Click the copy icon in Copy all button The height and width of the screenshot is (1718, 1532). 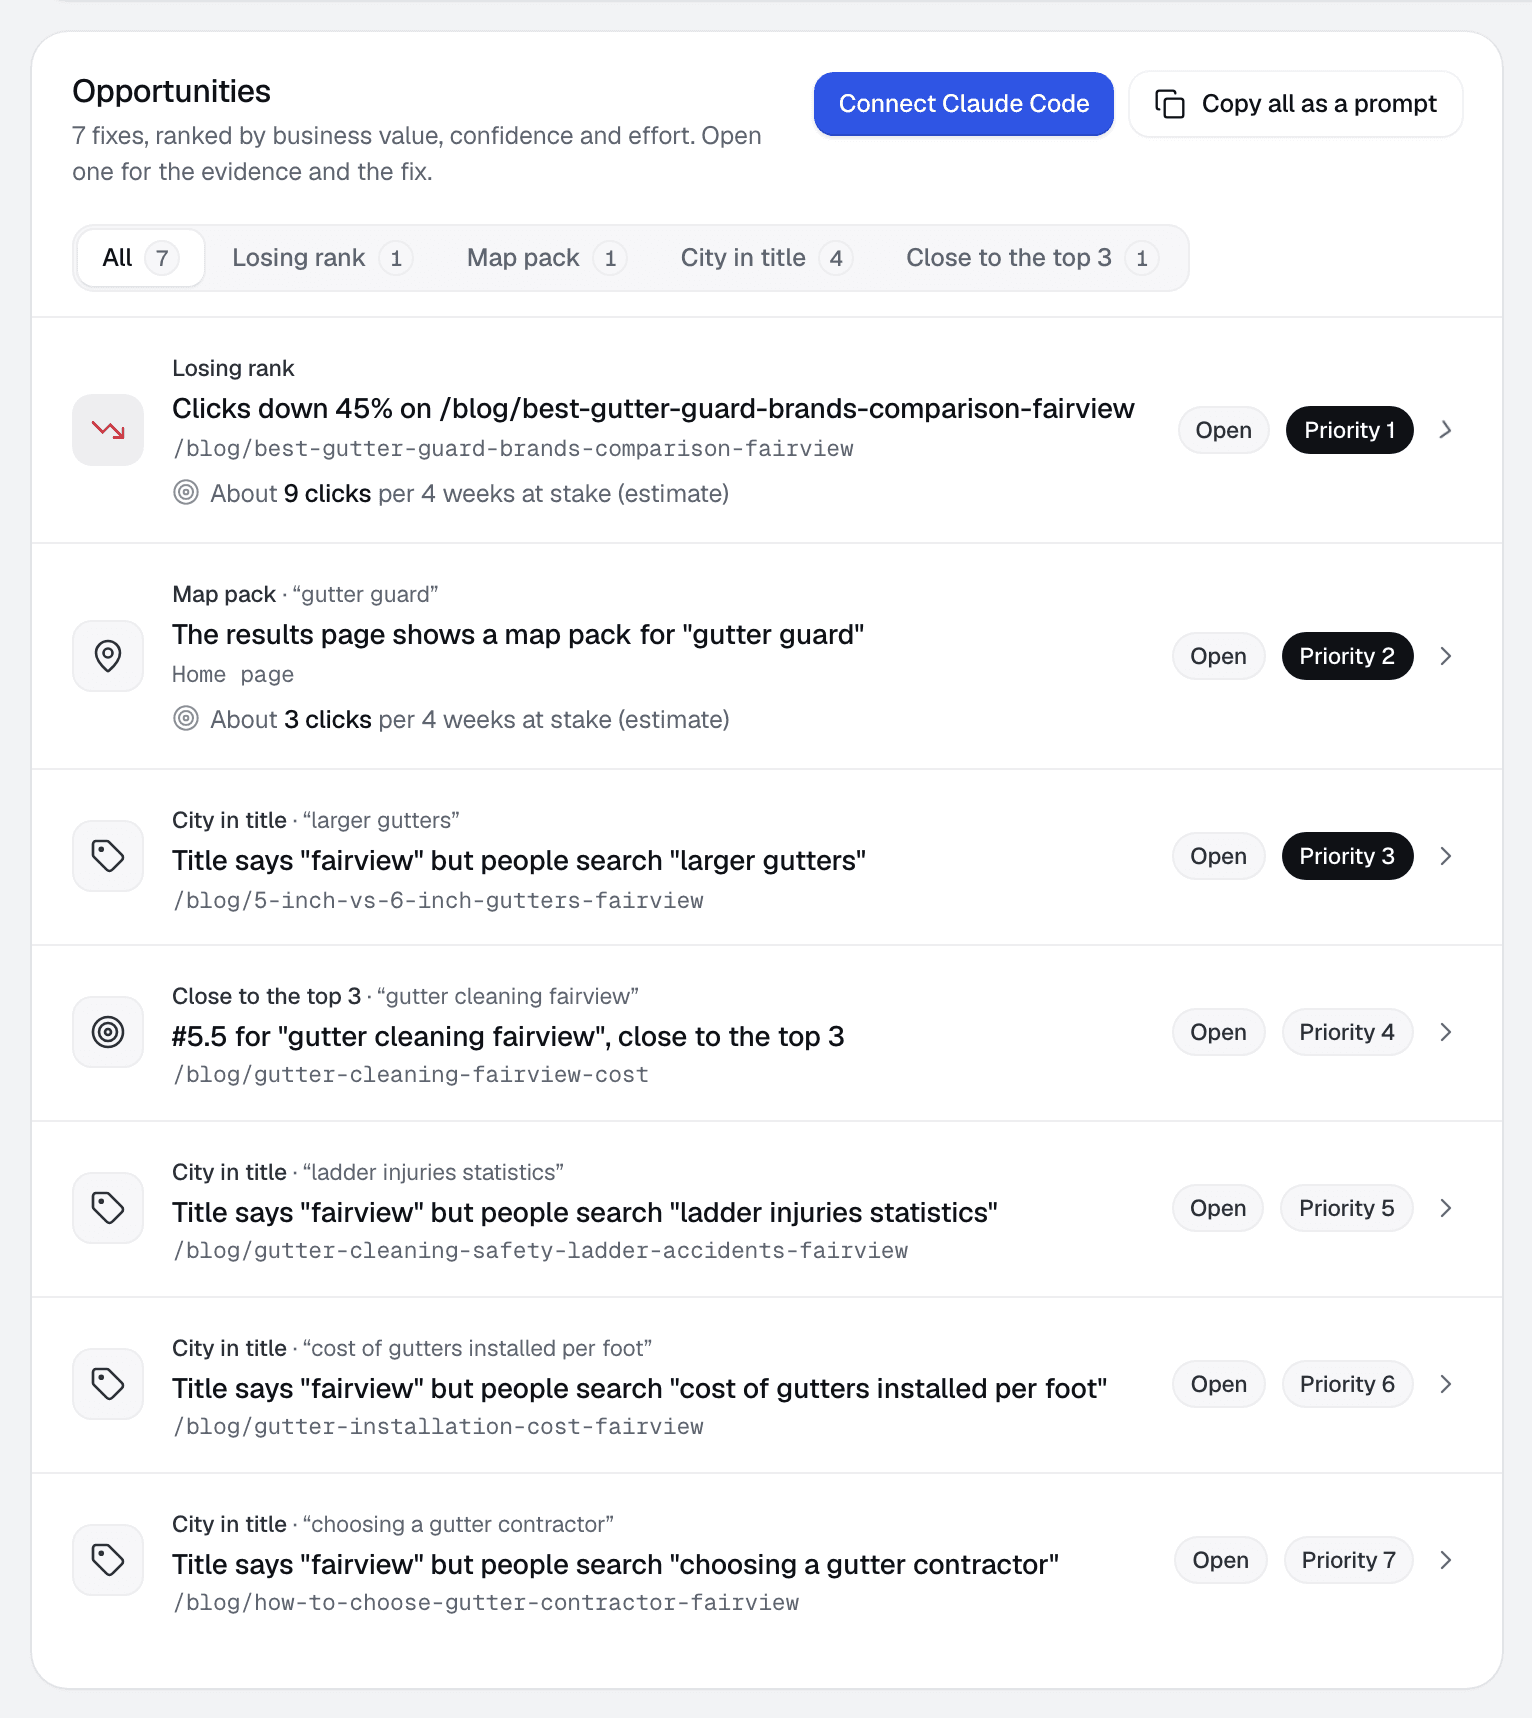tap(1170, 104)
